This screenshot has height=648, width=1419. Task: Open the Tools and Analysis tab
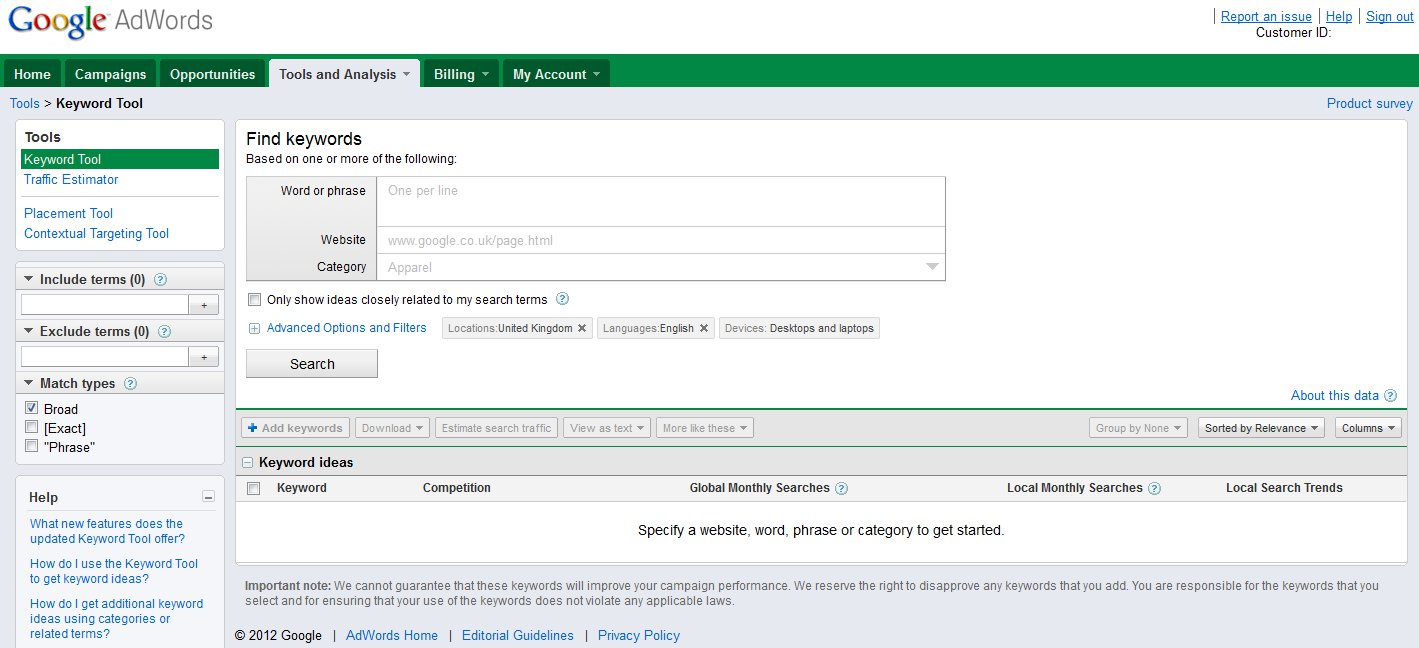(344, 74)
